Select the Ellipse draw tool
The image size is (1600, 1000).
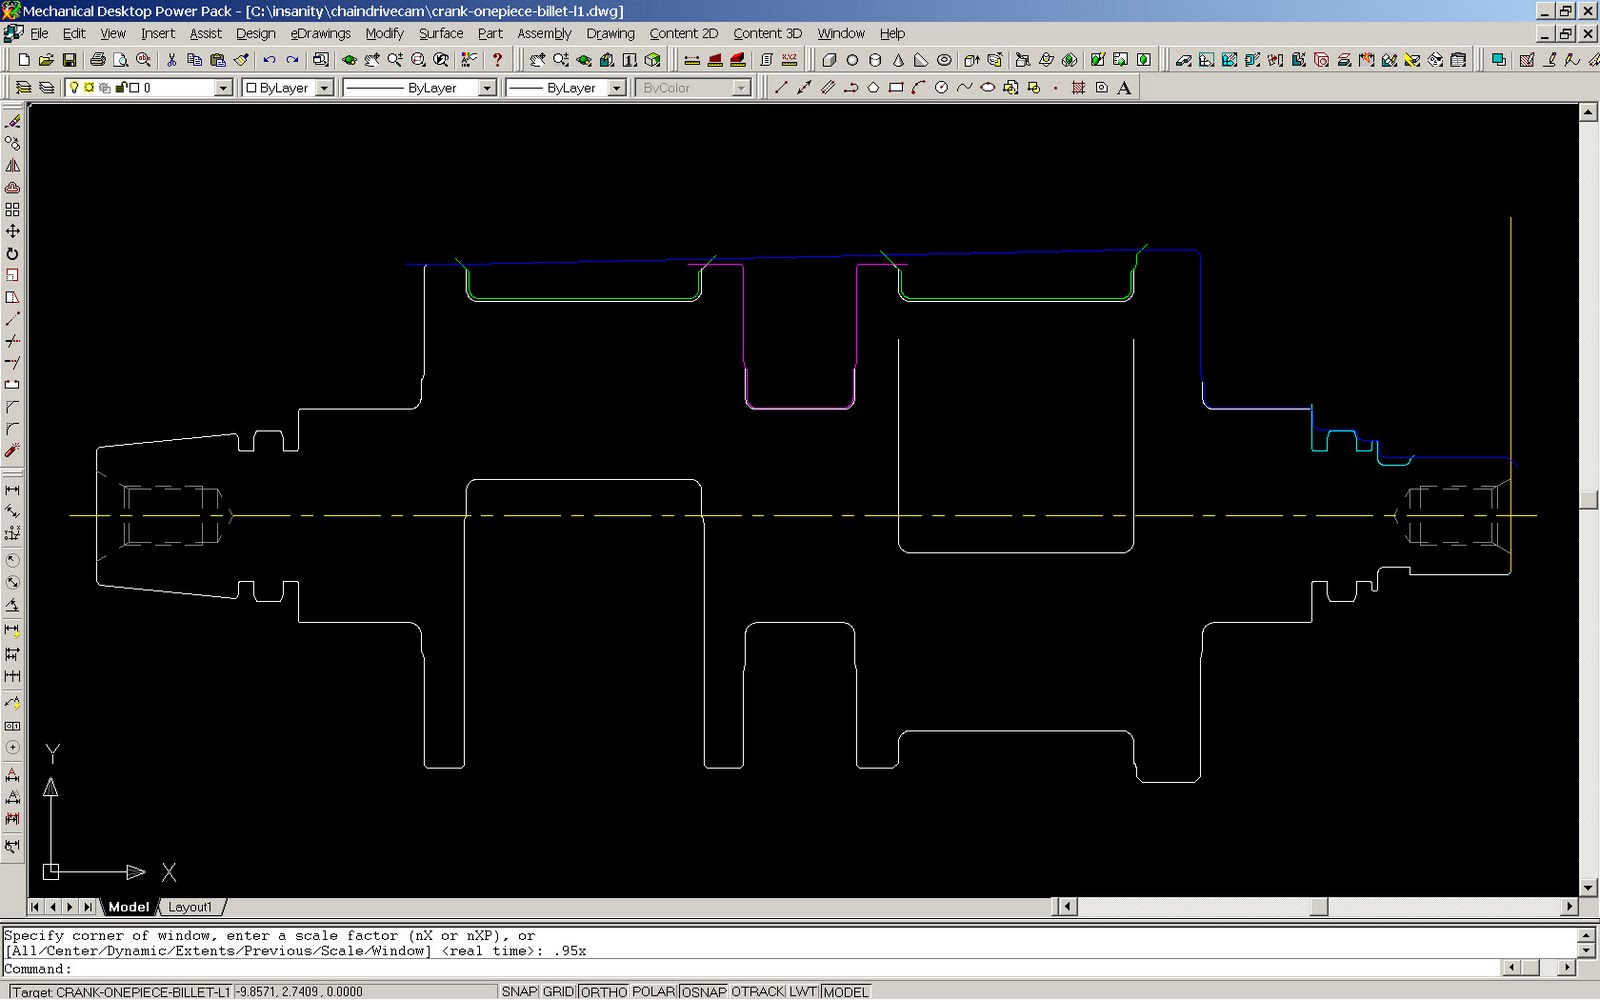(x=987, y=88)
